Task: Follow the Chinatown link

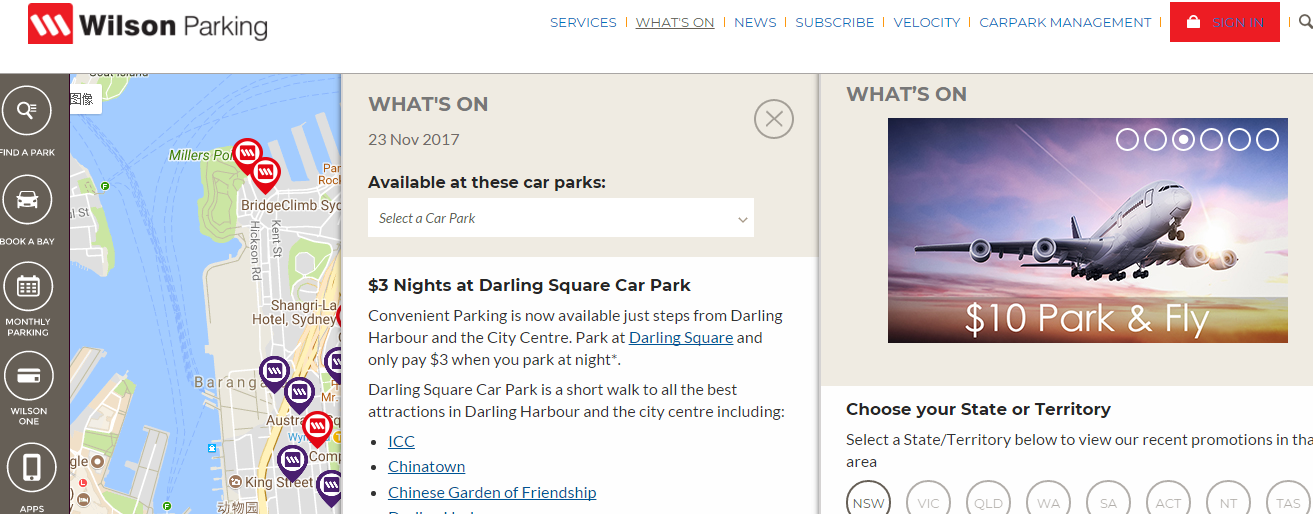Action: click(x=427, y=466)
